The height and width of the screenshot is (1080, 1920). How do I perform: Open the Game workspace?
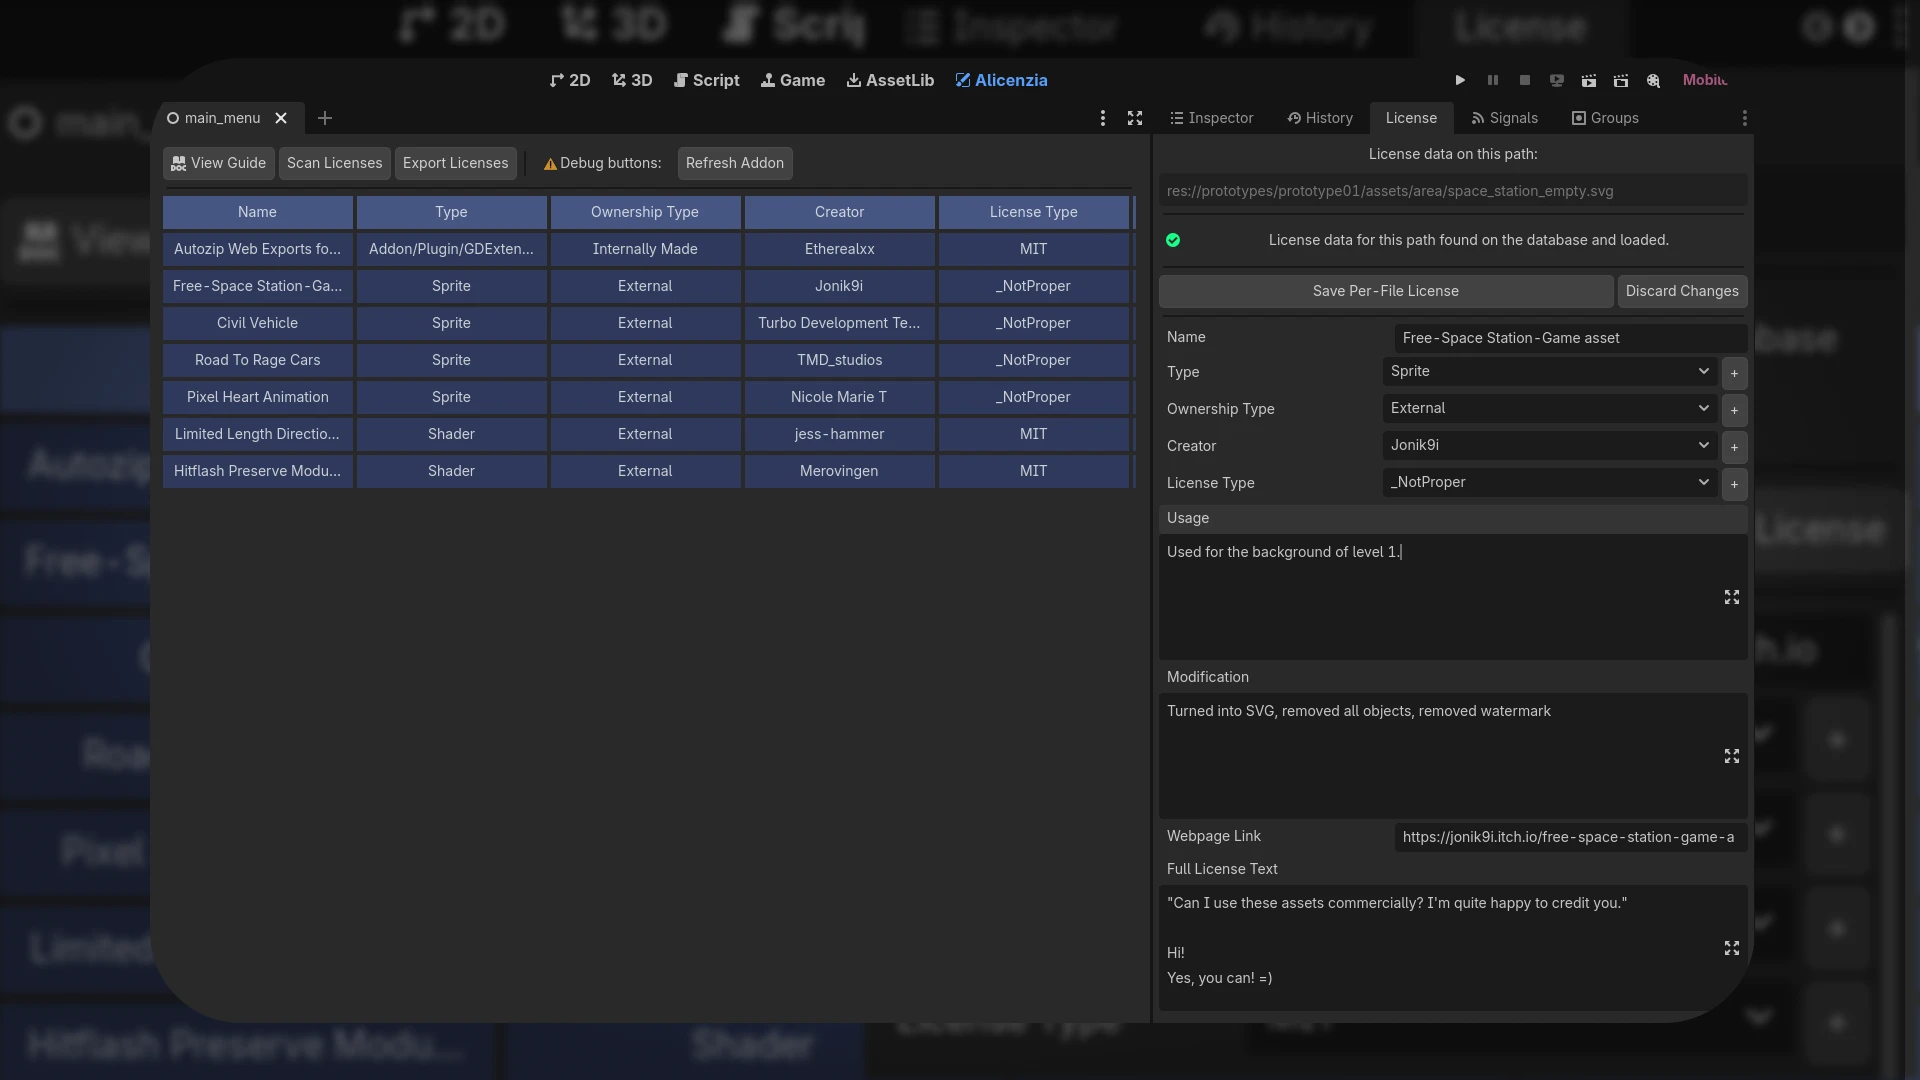793,80
